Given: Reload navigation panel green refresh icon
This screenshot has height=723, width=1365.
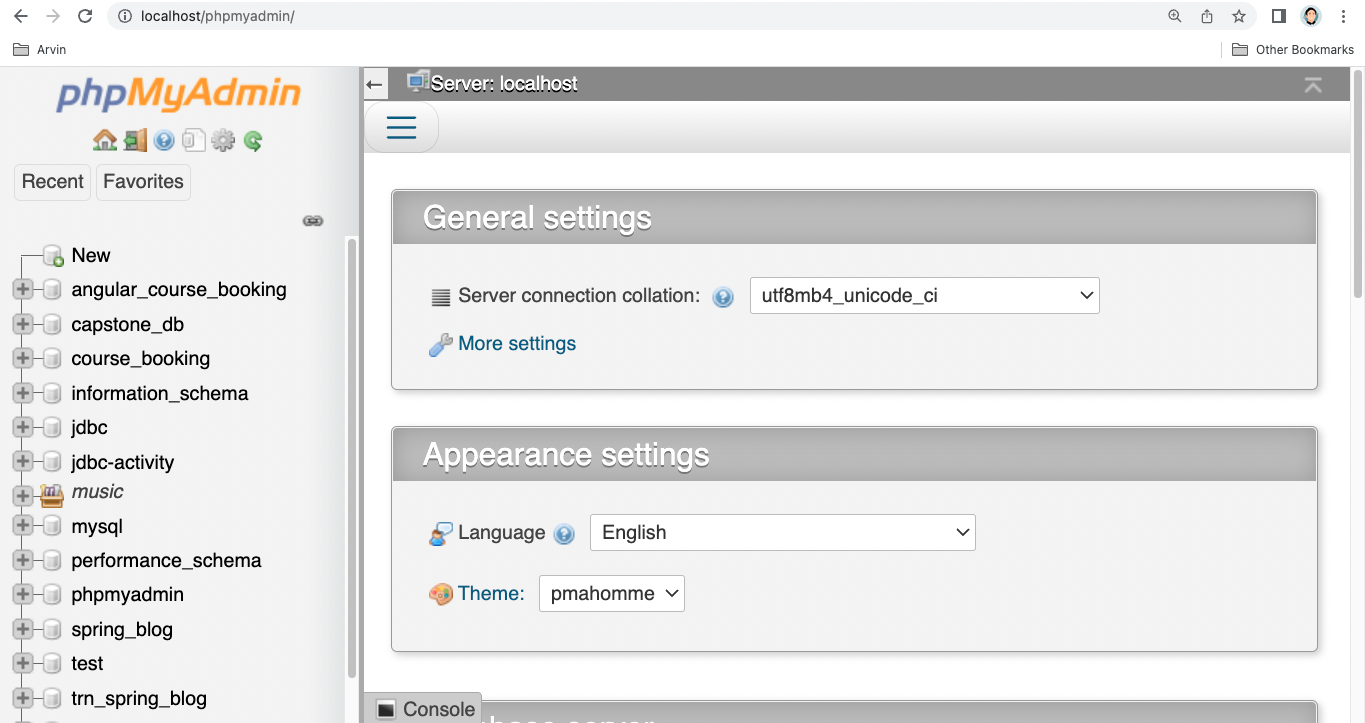Looking at the screenshot, I should (x=253, y=141).
